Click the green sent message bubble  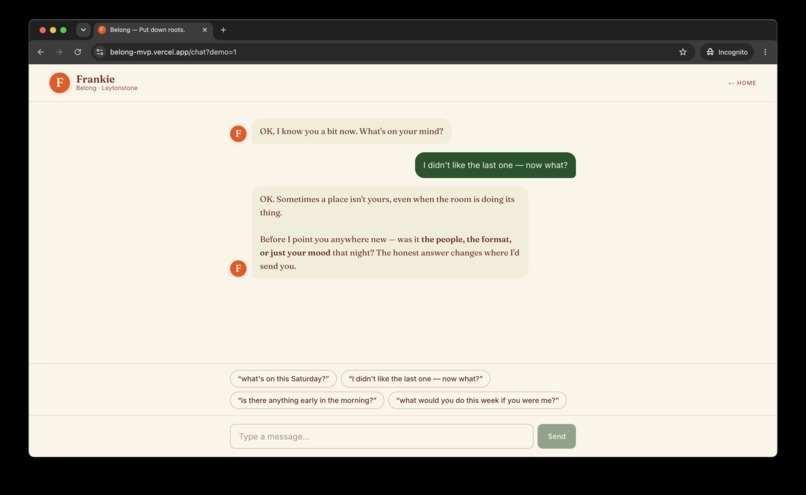pyautogui.click(x=496, y=165)
